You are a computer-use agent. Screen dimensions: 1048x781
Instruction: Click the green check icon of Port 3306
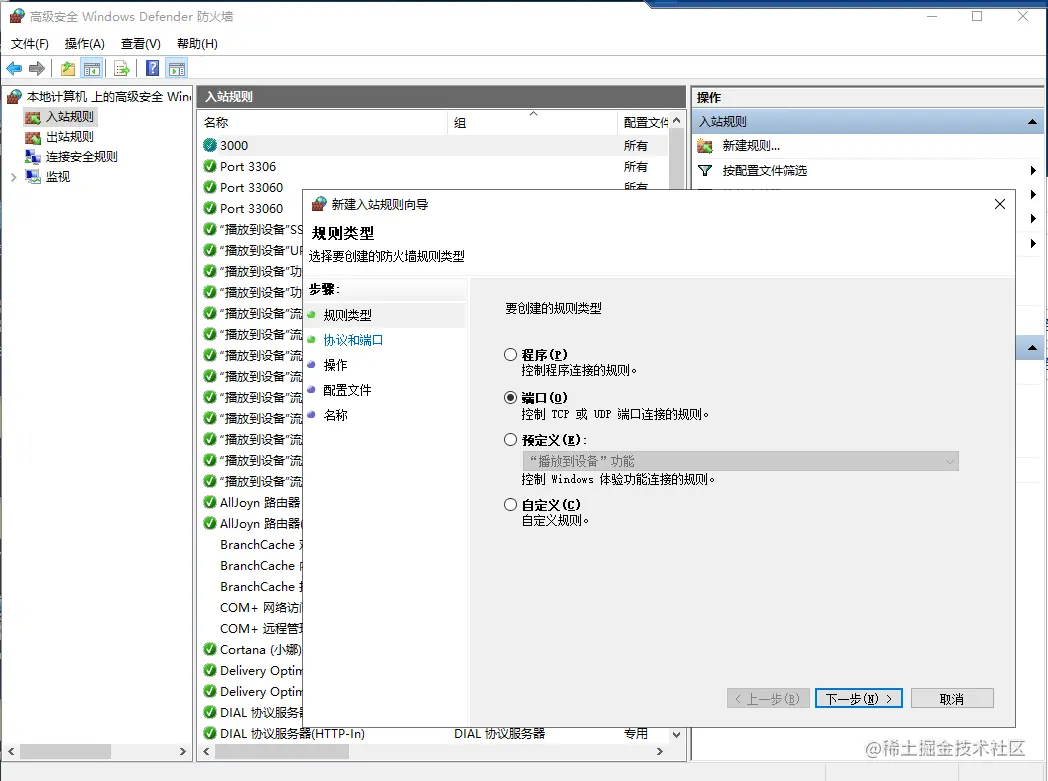coord(210,166)
